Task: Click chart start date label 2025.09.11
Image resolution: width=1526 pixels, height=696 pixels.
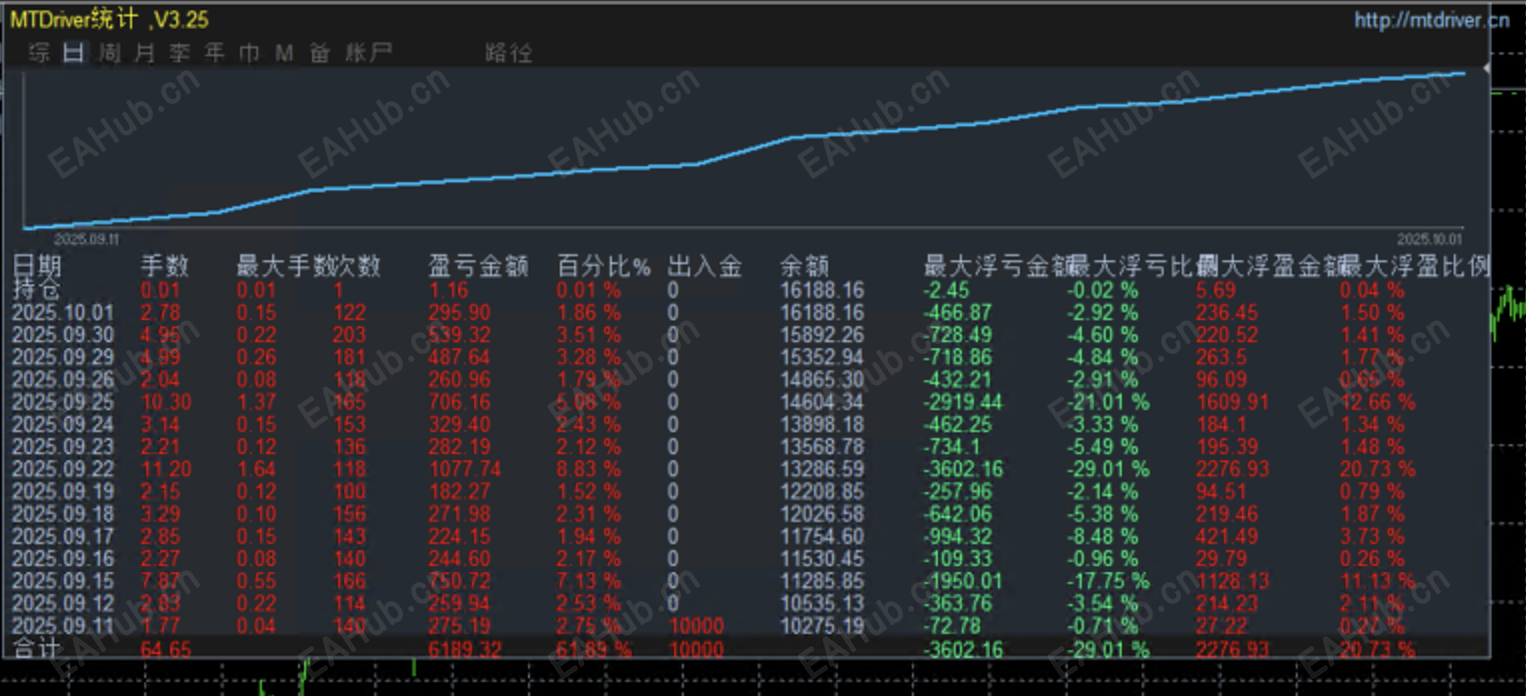Action: [x=86, y=239]
